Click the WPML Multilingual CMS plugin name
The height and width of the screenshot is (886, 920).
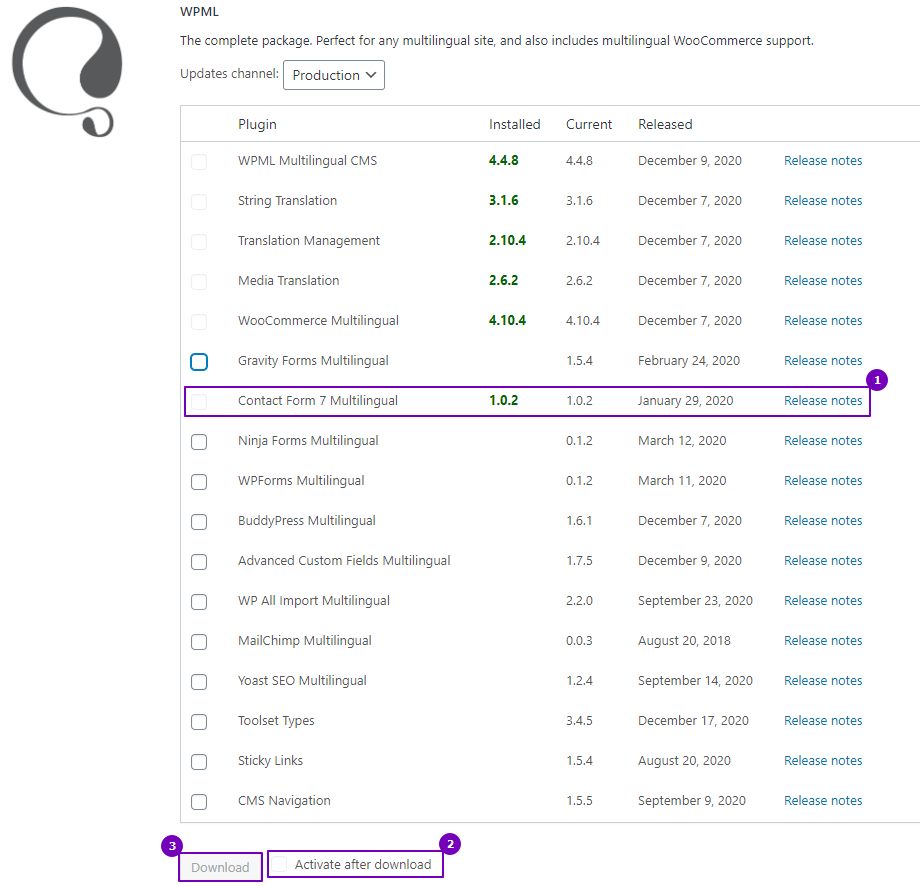307,161
